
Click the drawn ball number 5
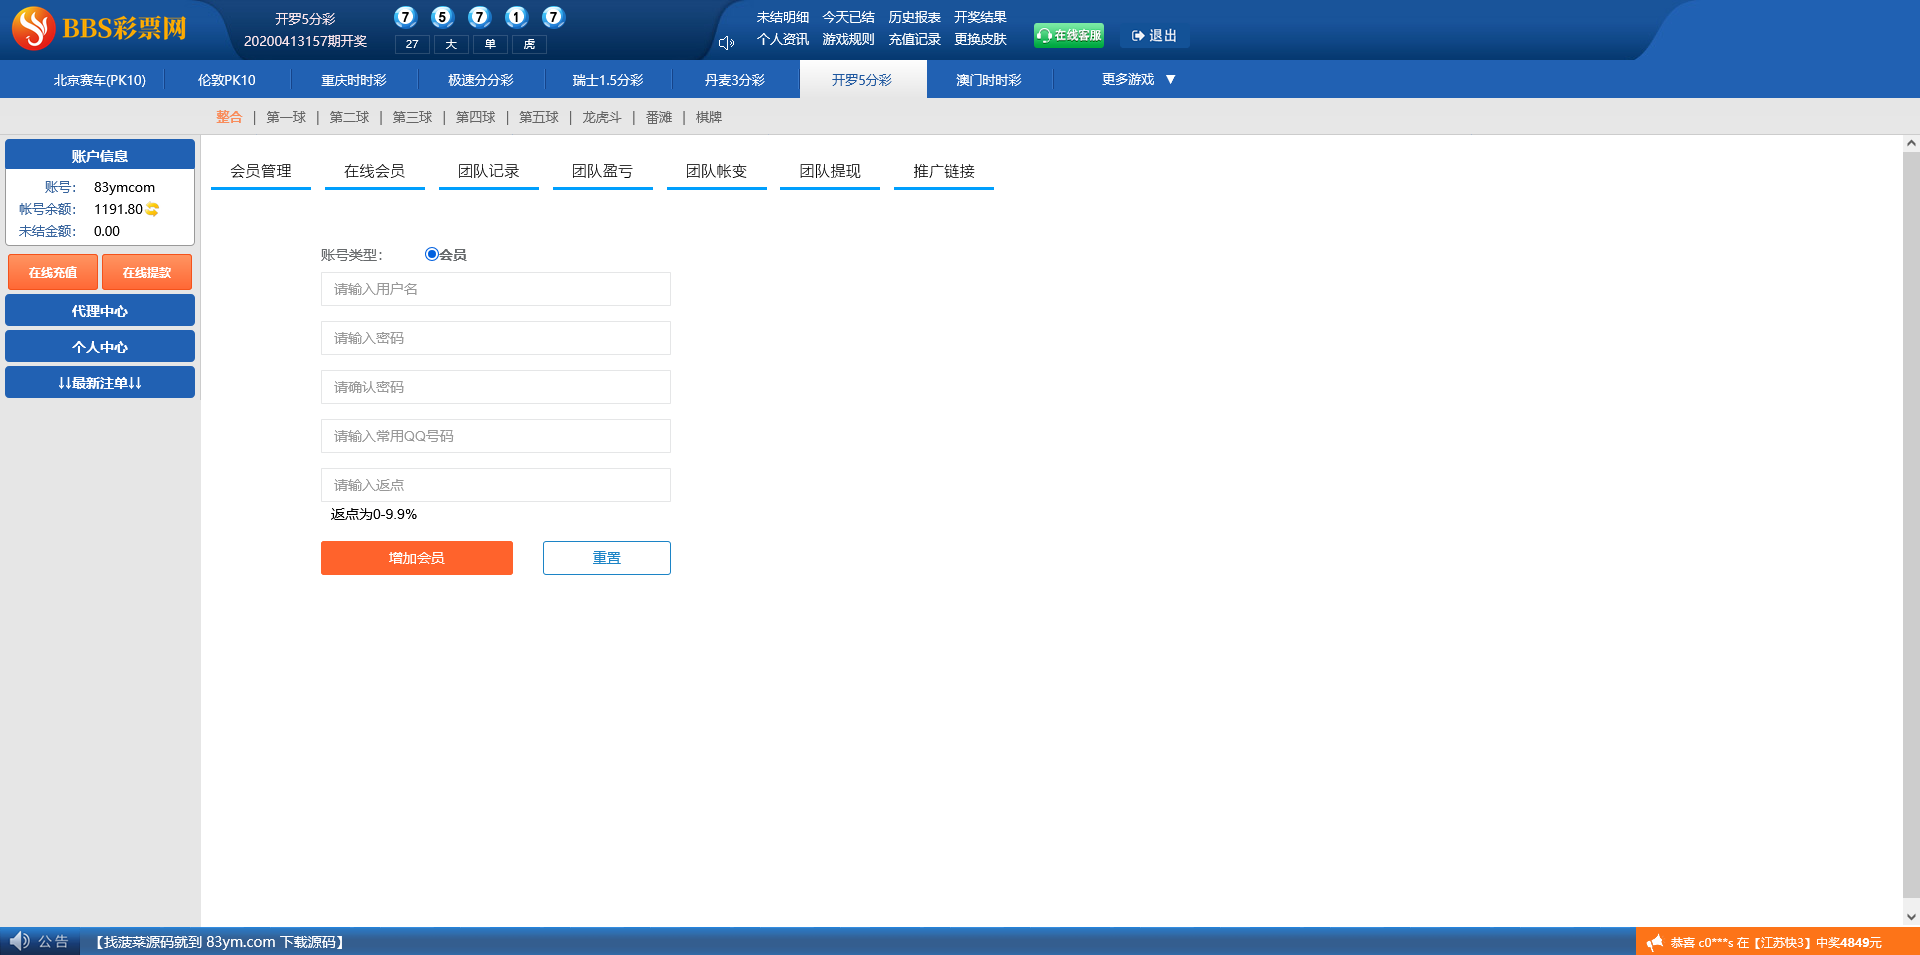[442, 17]
